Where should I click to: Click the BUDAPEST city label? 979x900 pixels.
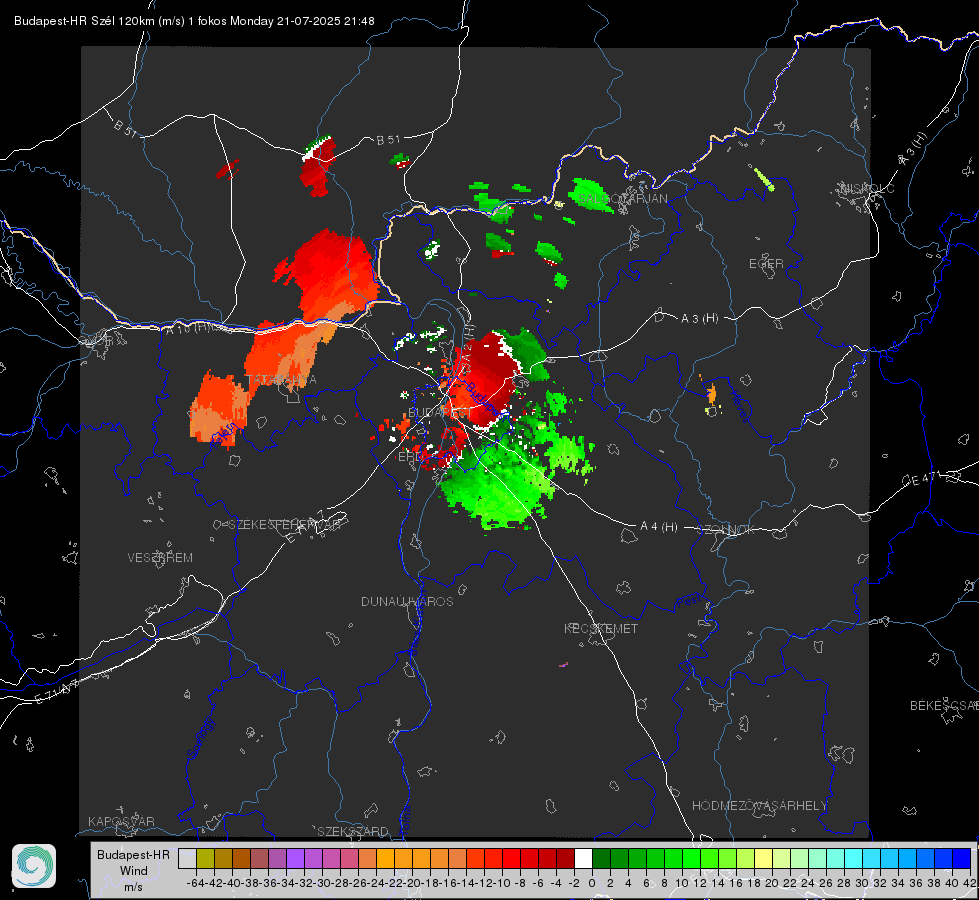tap(440, 413)
